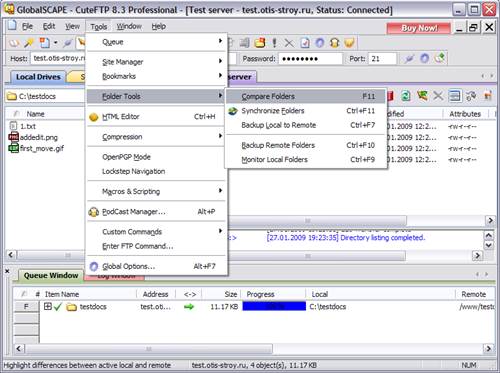This screenshot has height=373, width=500.
Task: Click the testdocs transfer progress bar
Action: pyautogui.click(x=274, y=306)
